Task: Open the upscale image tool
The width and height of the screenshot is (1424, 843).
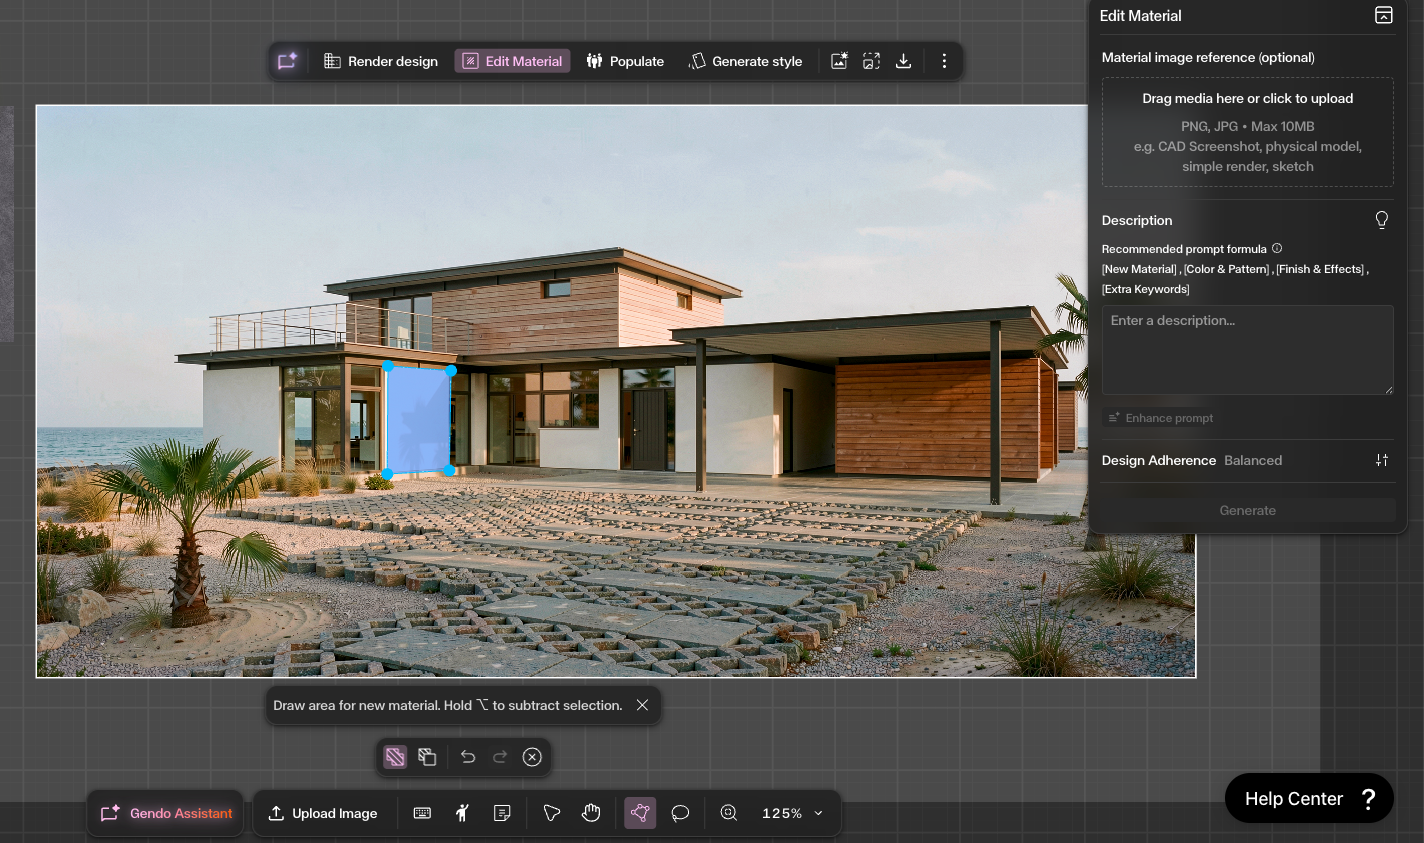Action: pyautogui.click(x=870, y=60)
